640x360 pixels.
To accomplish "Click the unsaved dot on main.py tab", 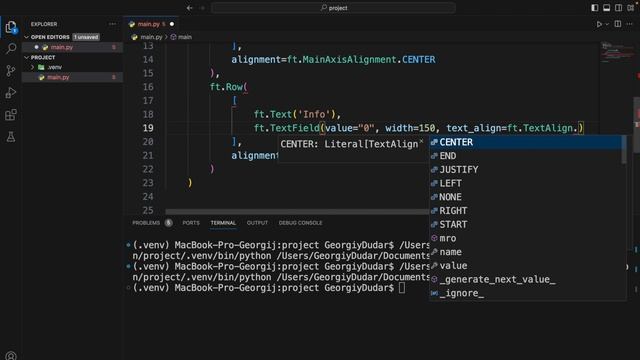I will (x=172, y=24).
